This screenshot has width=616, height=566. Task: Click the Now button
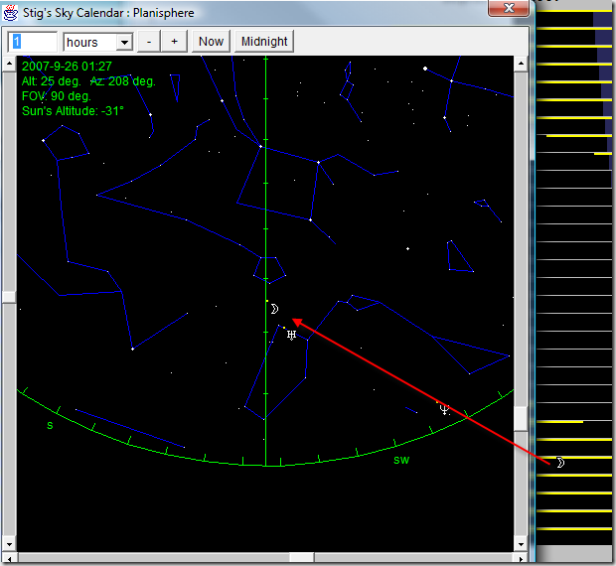(211, 41)
